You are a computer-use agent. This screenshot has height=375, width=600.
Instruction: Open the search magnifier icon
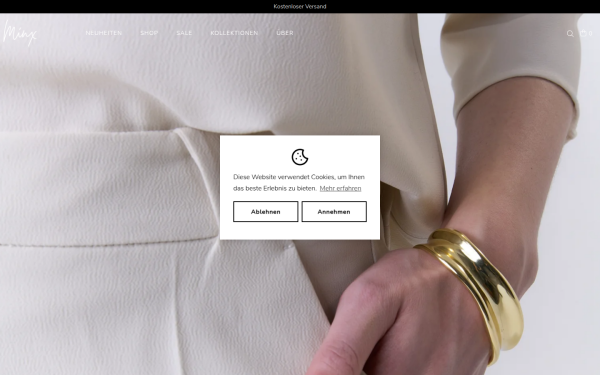(x=570, y=34)
